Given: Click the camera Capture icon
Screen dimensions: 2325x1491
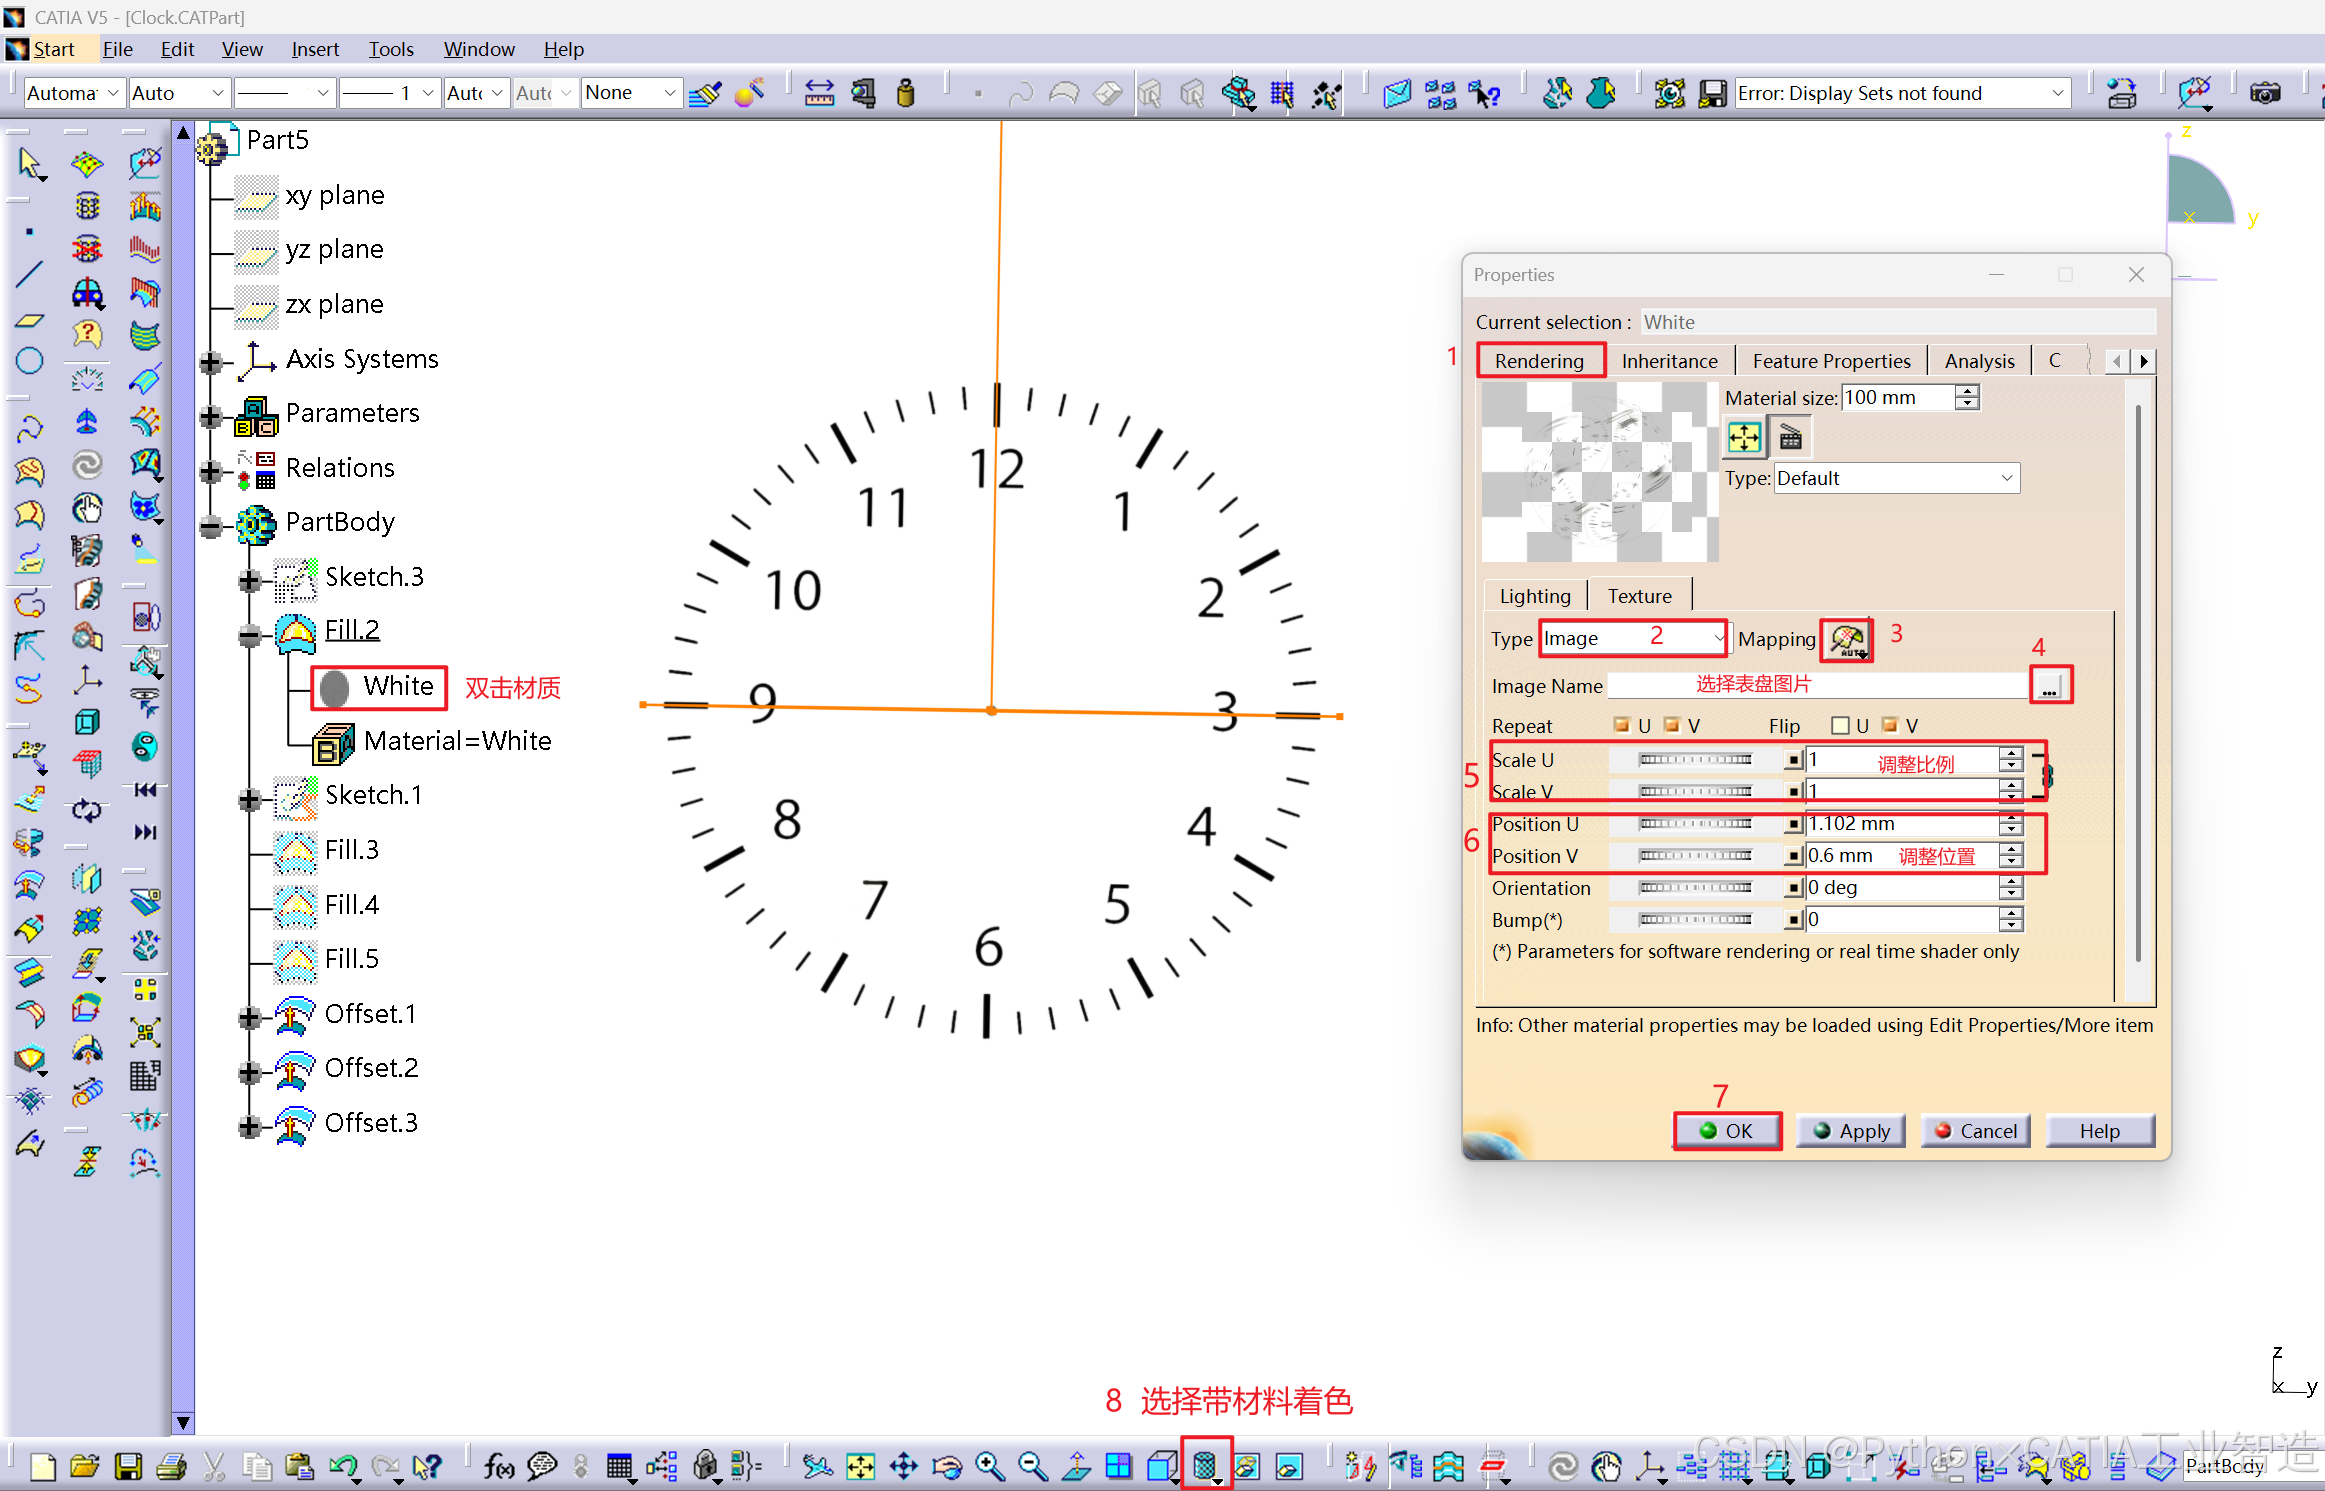Looking at the screenshot, I should point(2265,93).
